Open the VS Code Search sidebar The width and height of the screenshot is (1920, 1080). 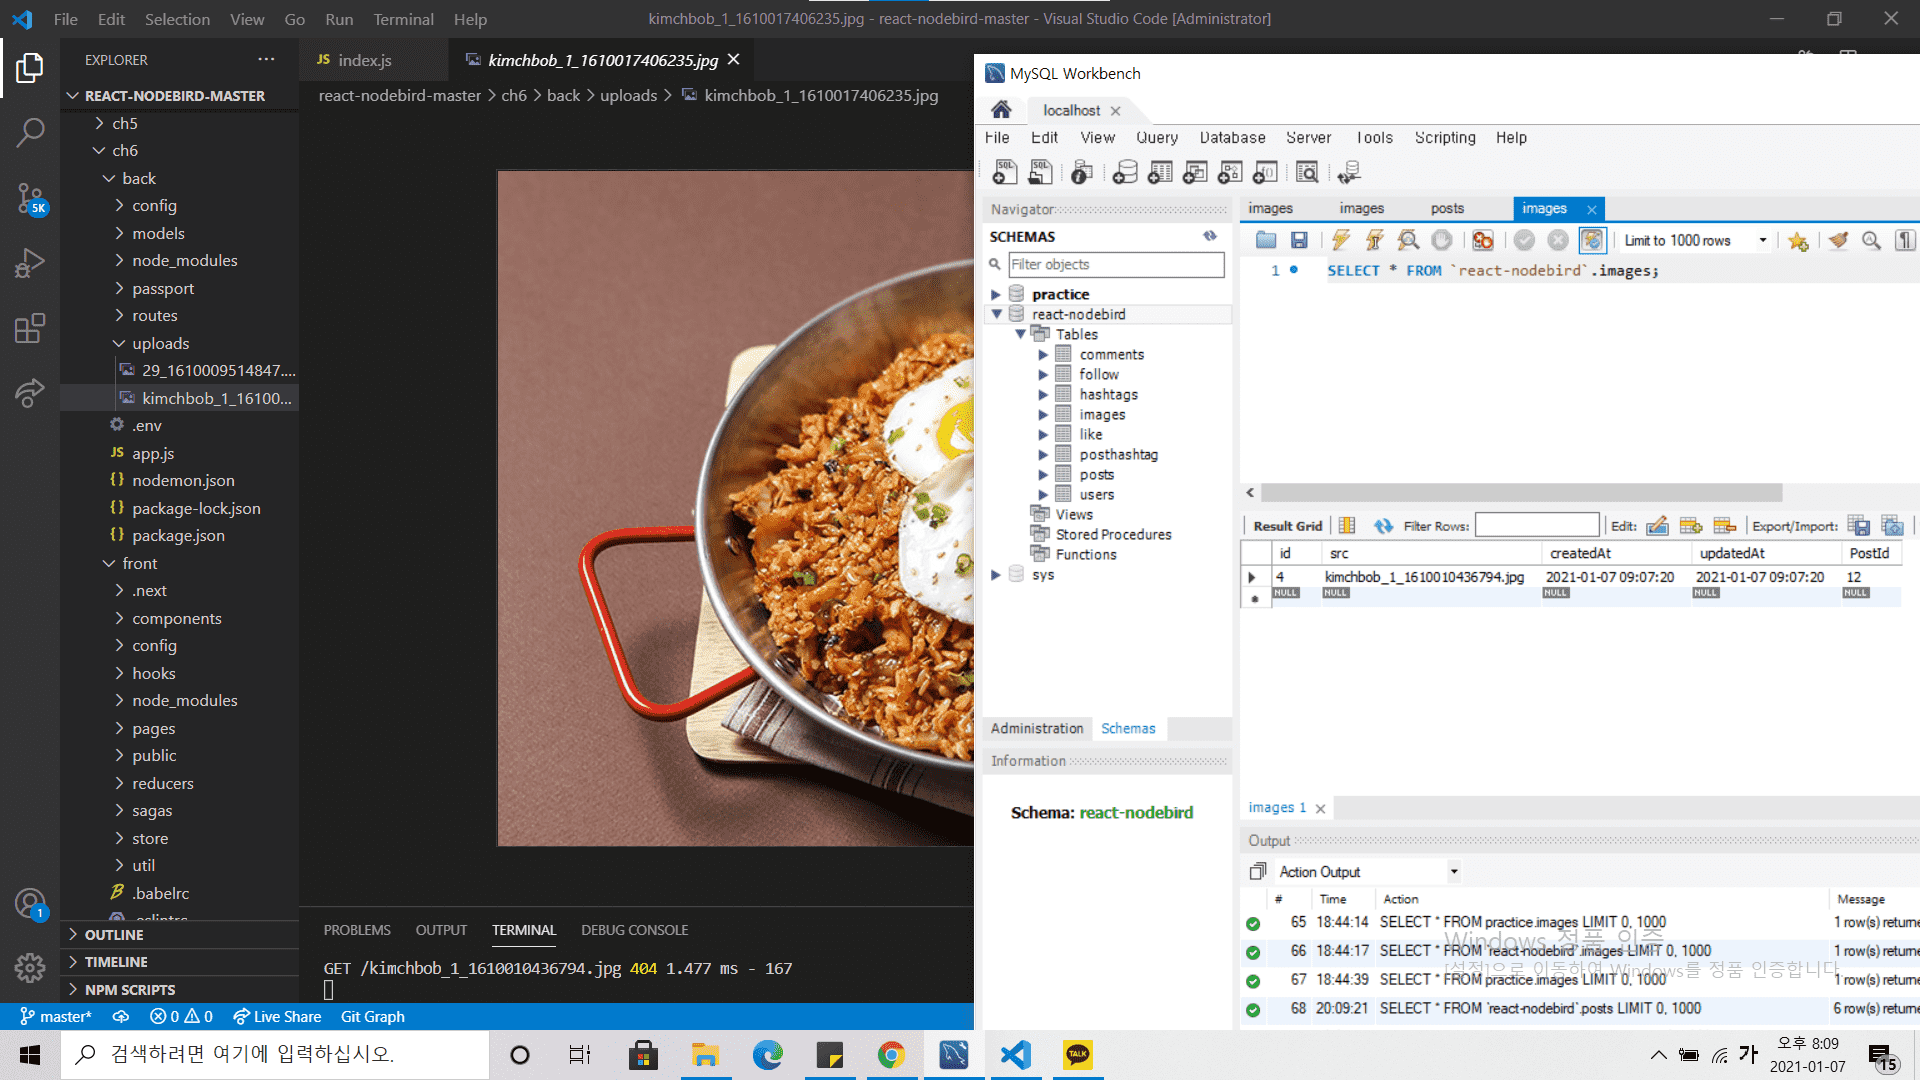click(x=30, y=132)
